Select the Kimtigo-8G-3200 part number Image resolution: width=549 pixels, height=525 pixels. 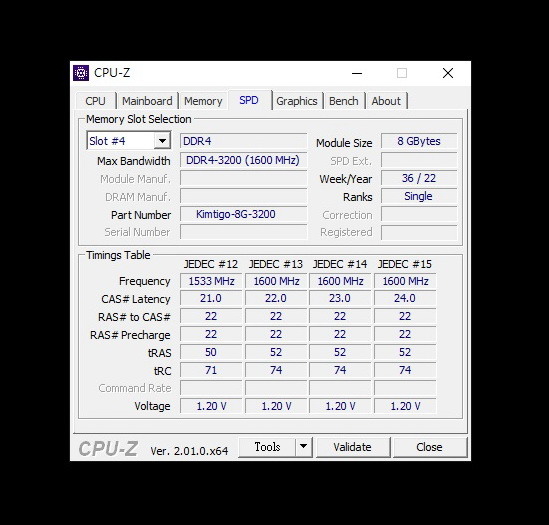[243, 214]
